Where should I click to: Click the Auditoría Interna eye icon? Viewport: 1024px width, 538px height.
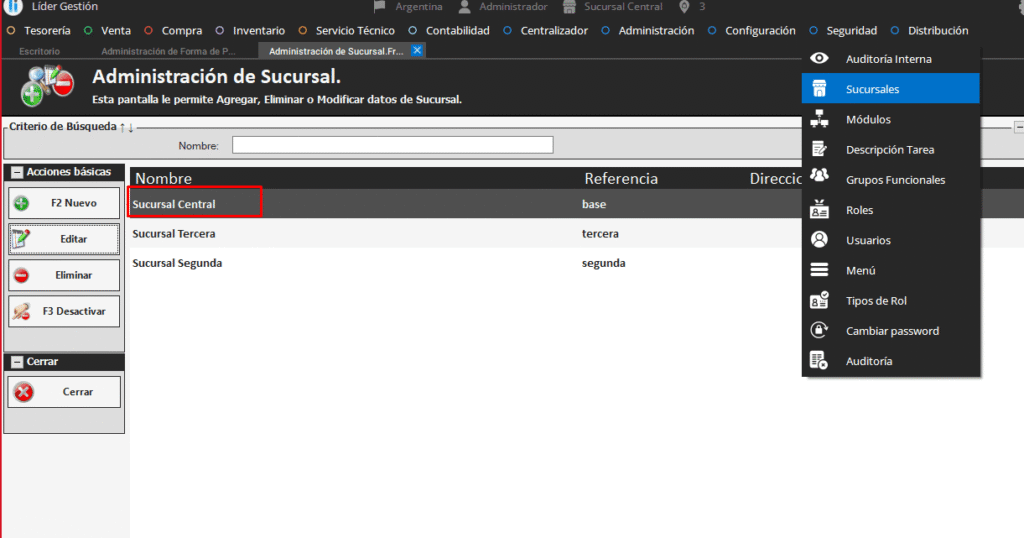[x=819, y=59]
